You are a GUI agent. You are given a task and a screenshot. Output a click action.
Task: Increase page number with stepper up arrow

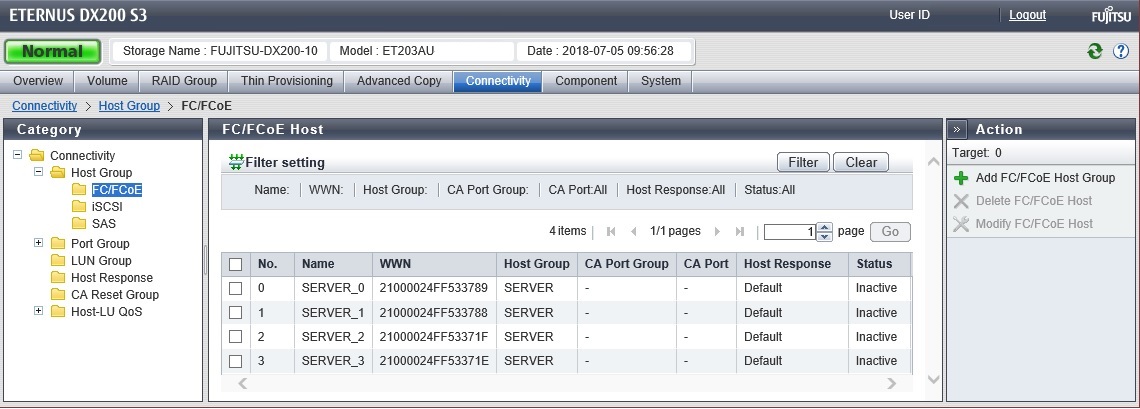(x=824, y=227)
